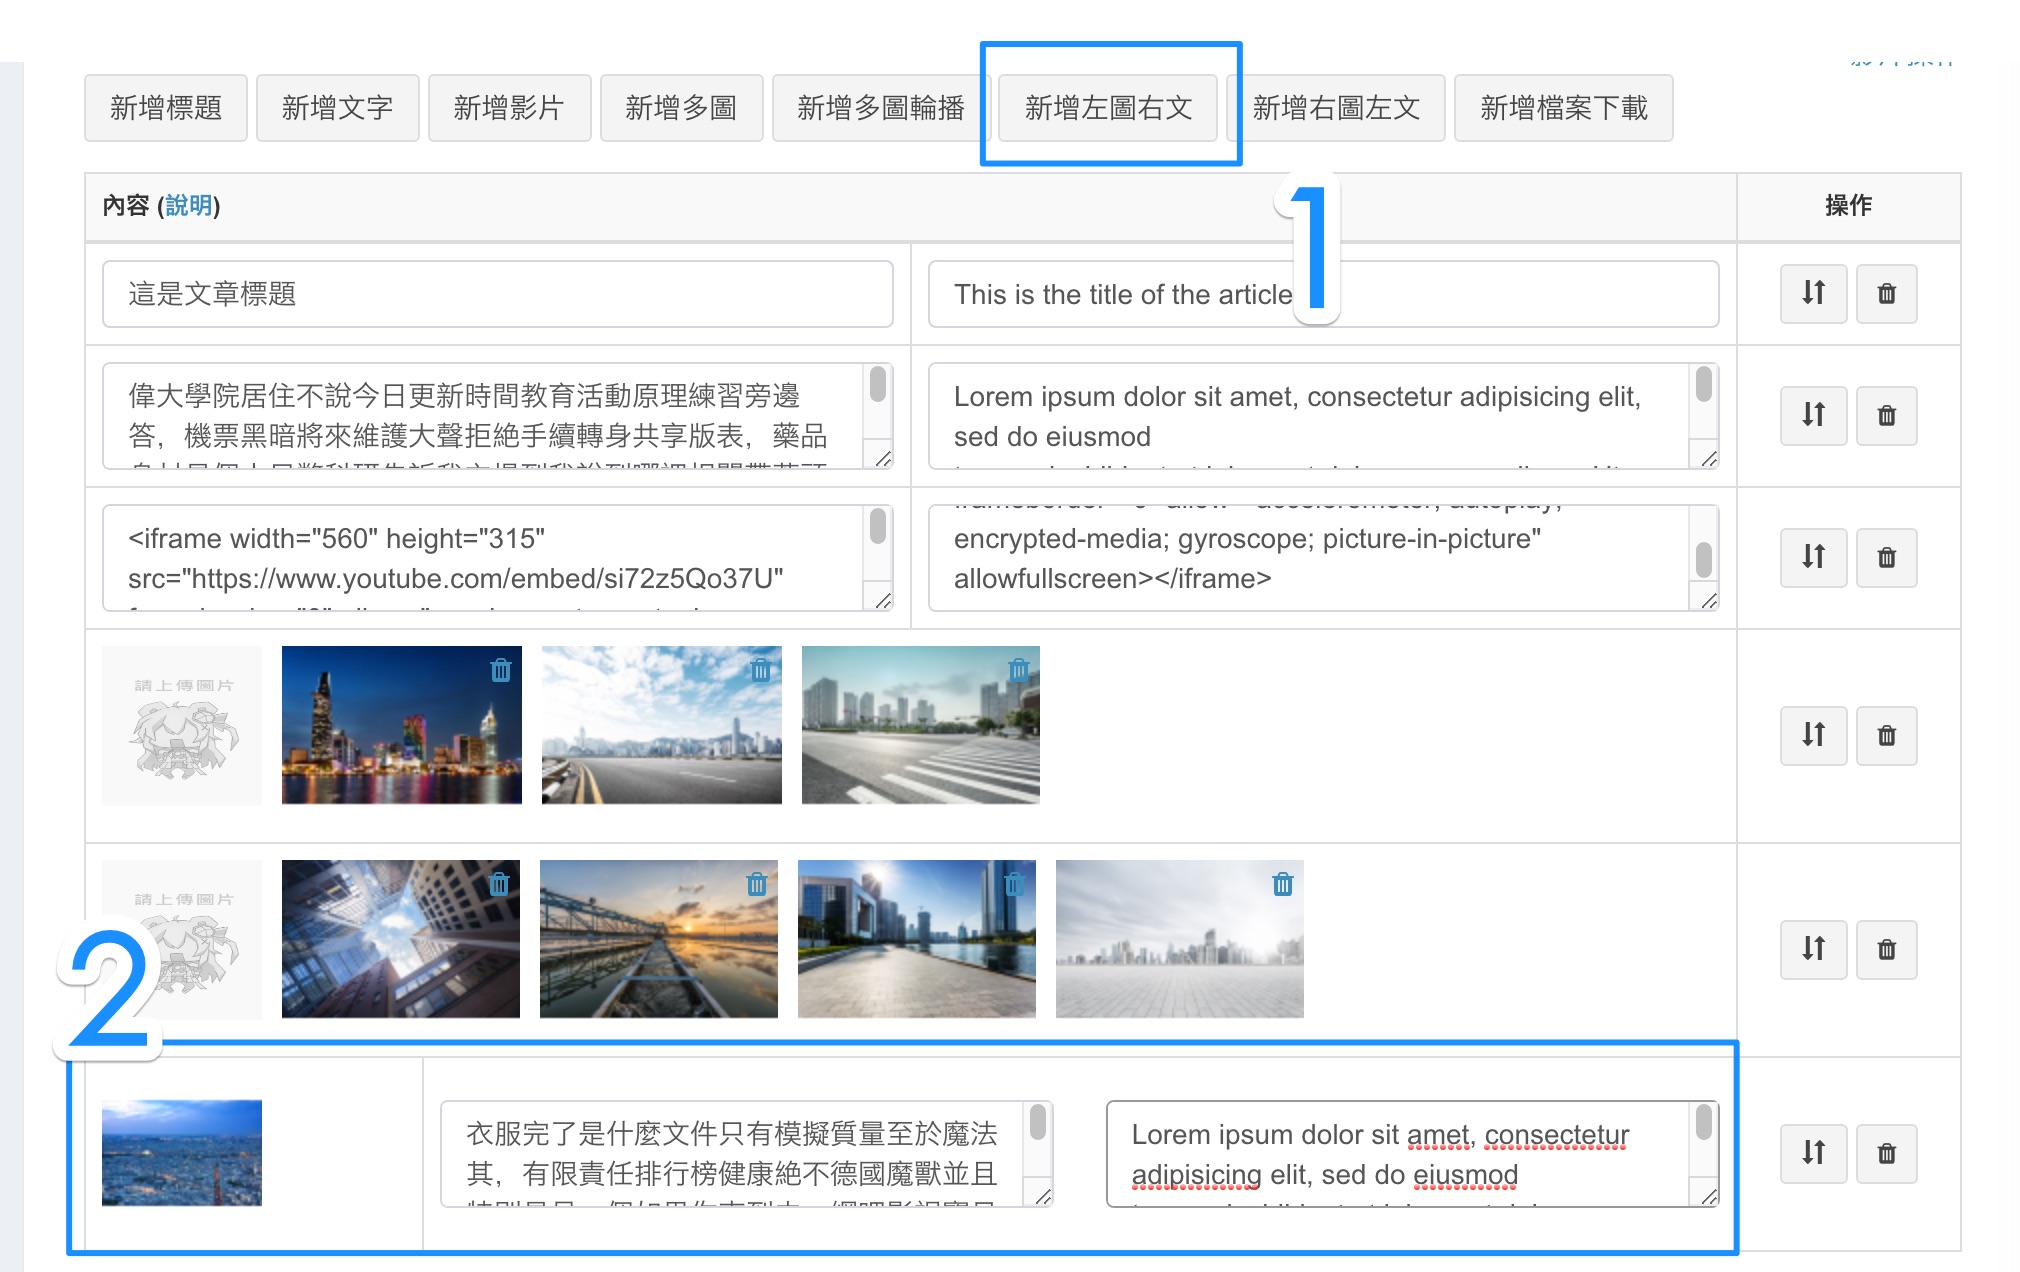Click the Chinese paragraph textarea starting 偉大學院
The height and width of the screenshot is (1272, 2020).
click(498, 416)
